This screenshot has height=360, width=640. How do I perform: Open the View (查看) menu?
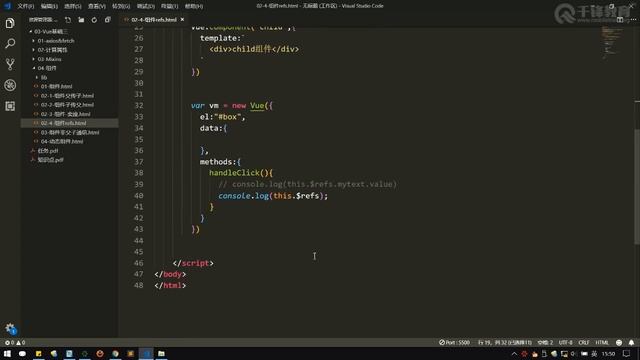coord(97,6)
